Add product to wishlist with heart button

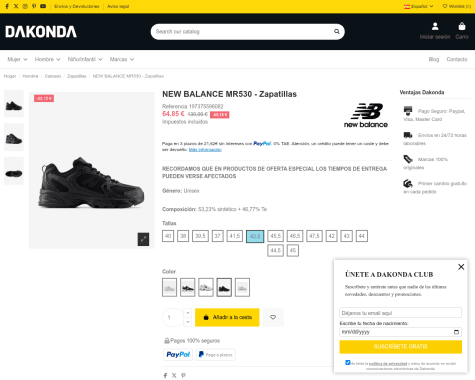(273, 317)
